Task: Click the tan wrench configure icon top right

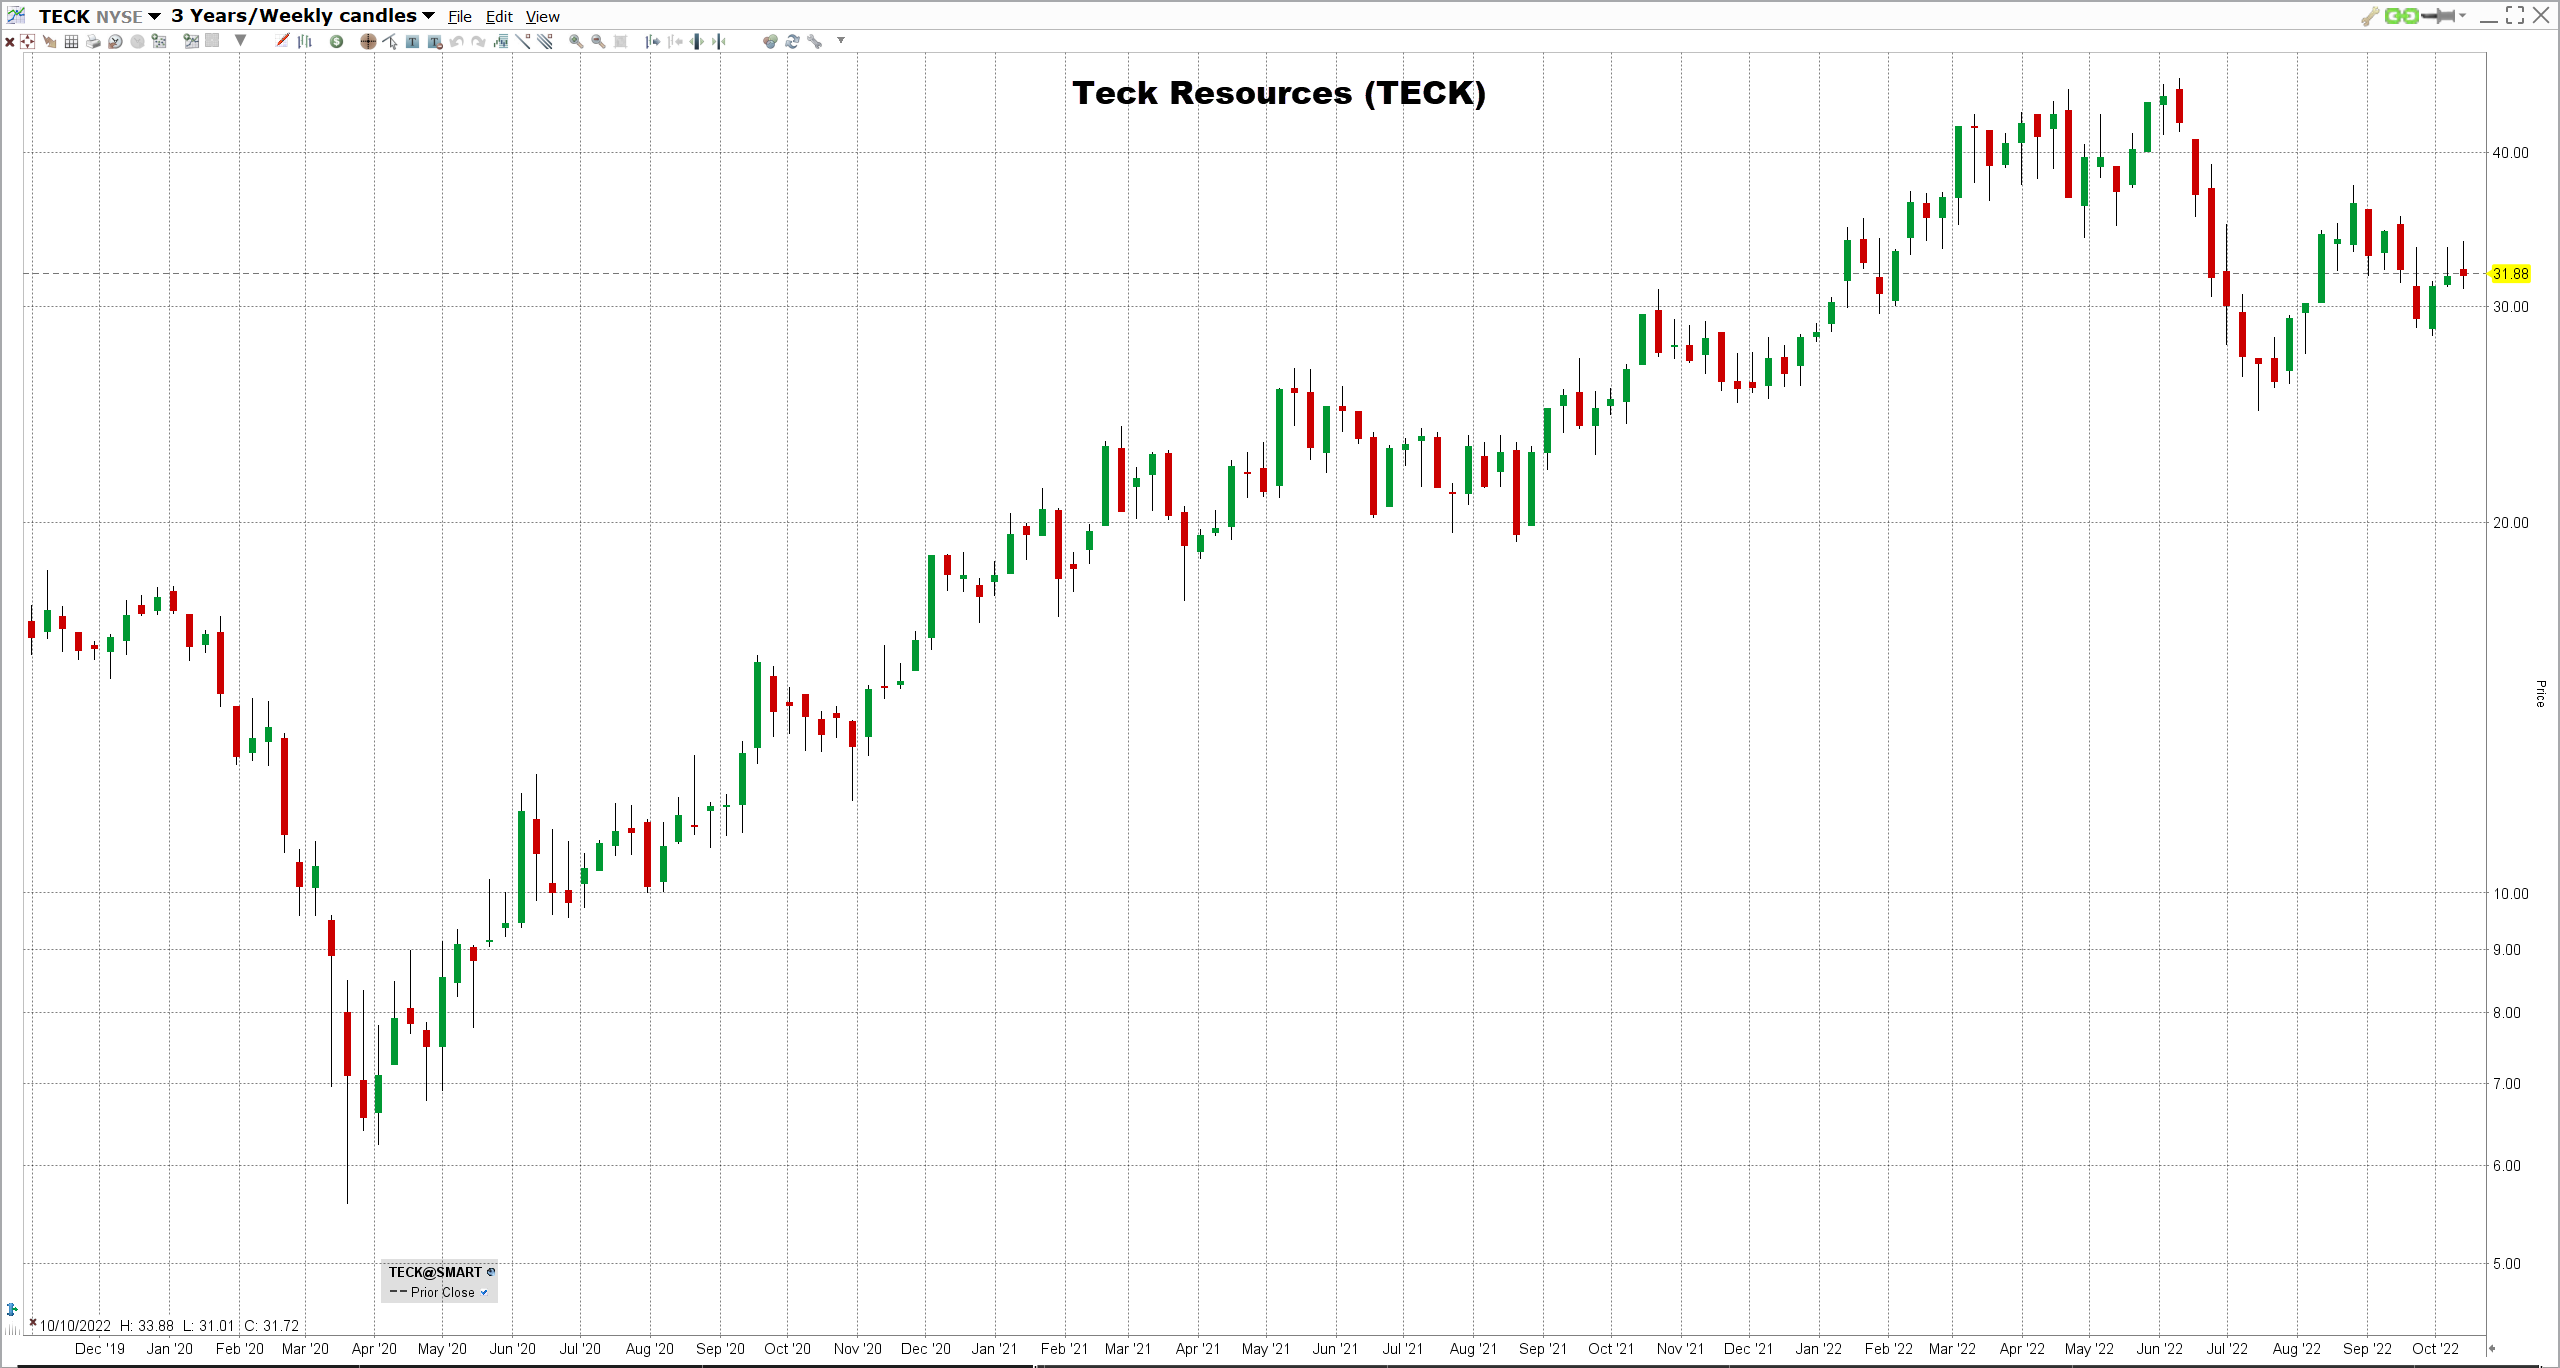Action: tap(2370, 16)
